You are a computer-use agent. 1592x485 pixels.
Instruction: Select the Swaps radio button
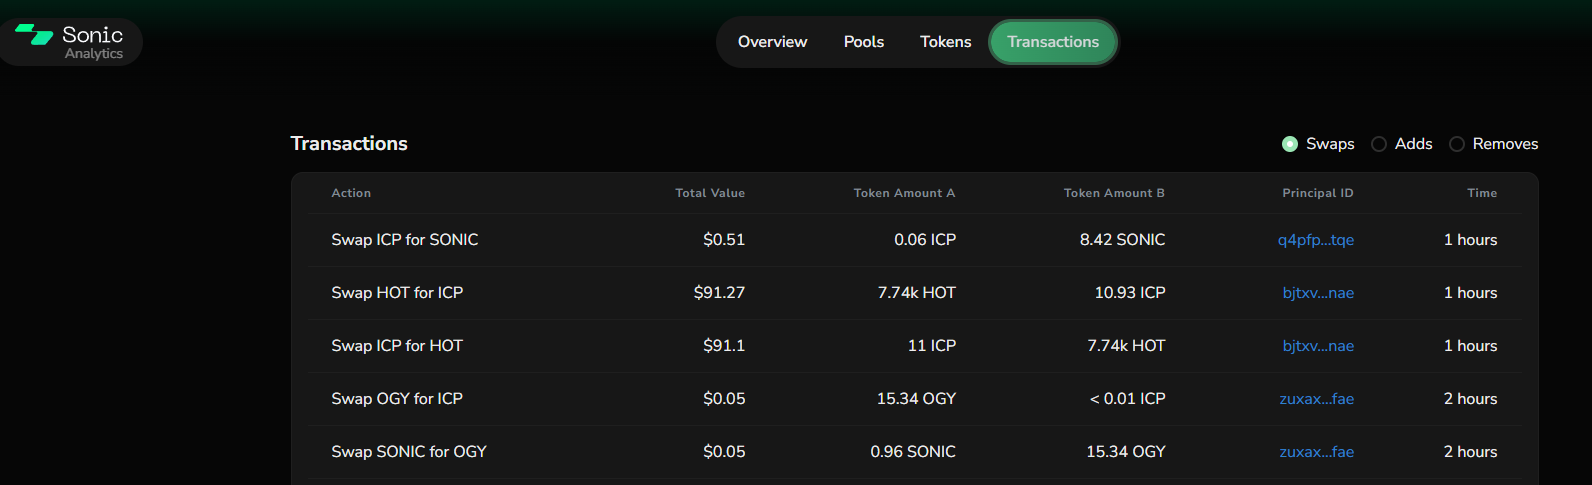coord(1290,144)
